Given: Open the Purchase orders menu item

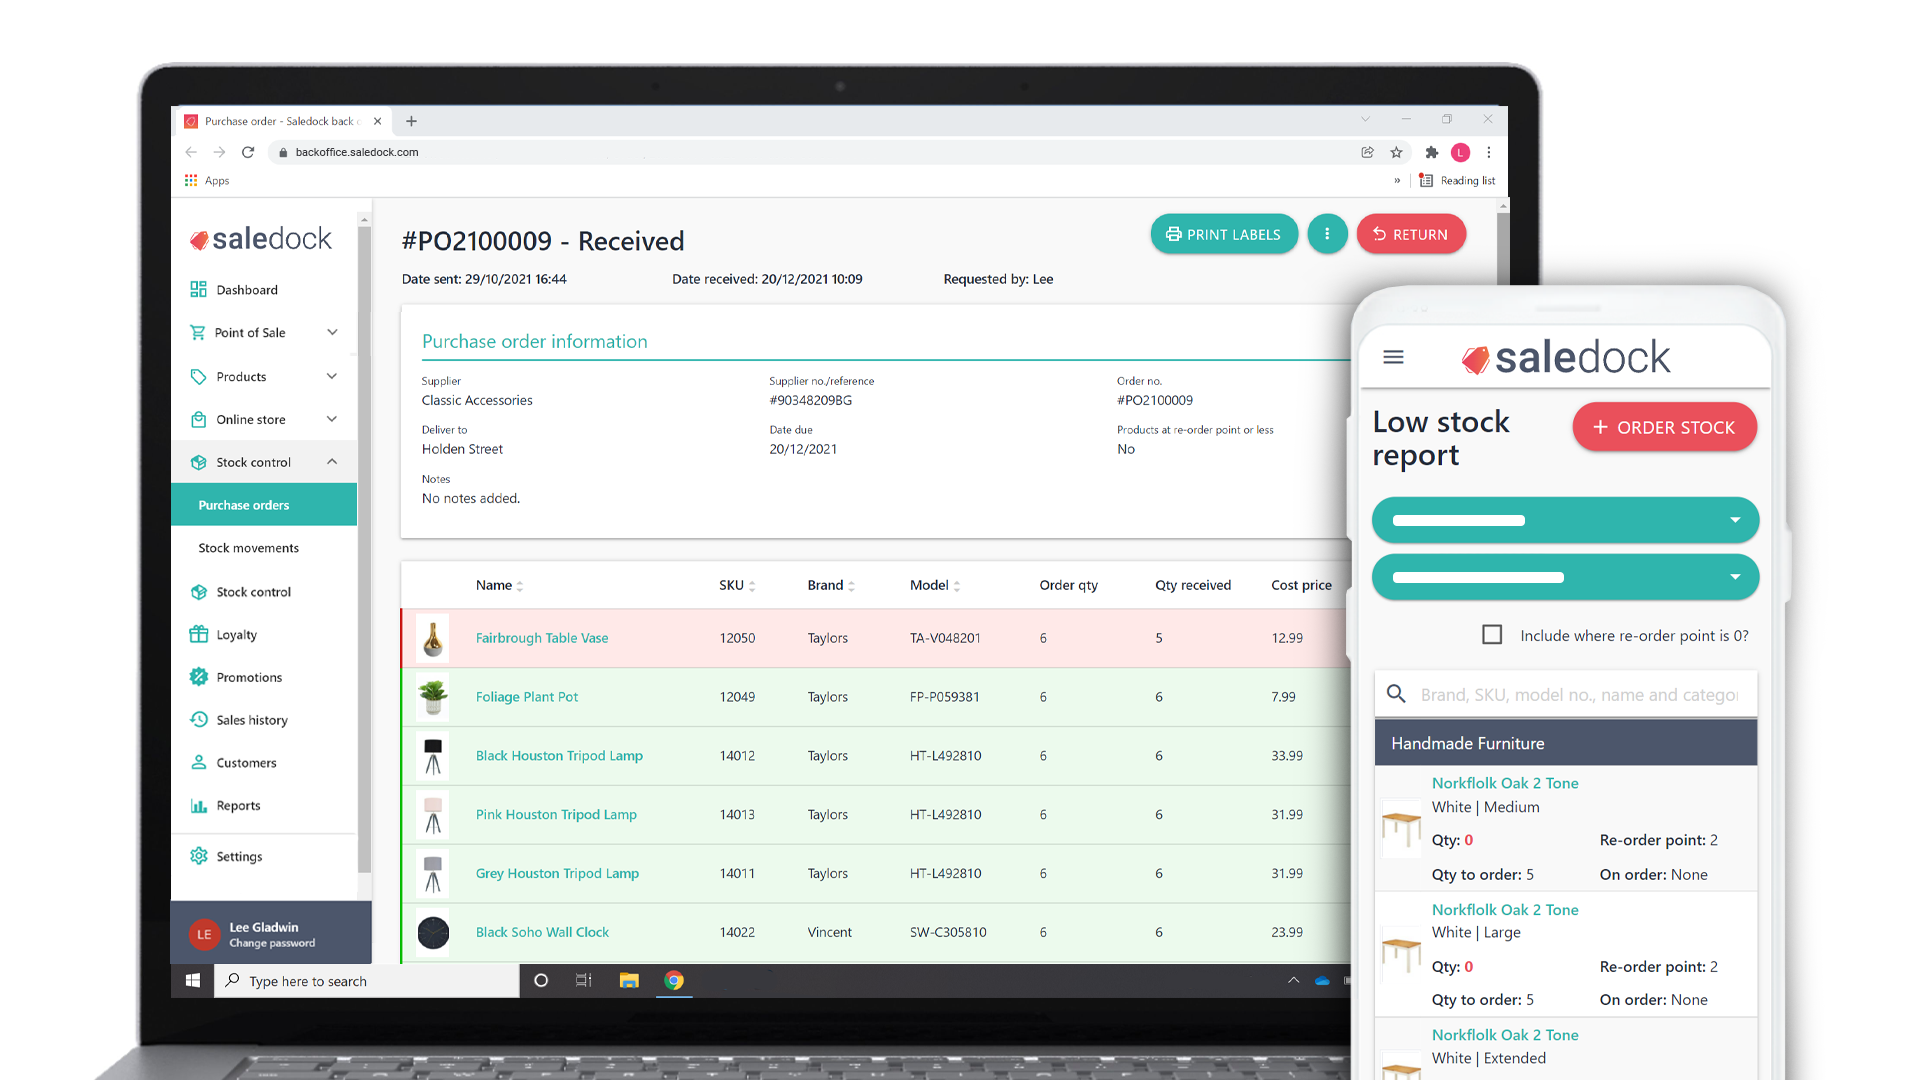Looking at the screenshot, I should tap(244, 505).
